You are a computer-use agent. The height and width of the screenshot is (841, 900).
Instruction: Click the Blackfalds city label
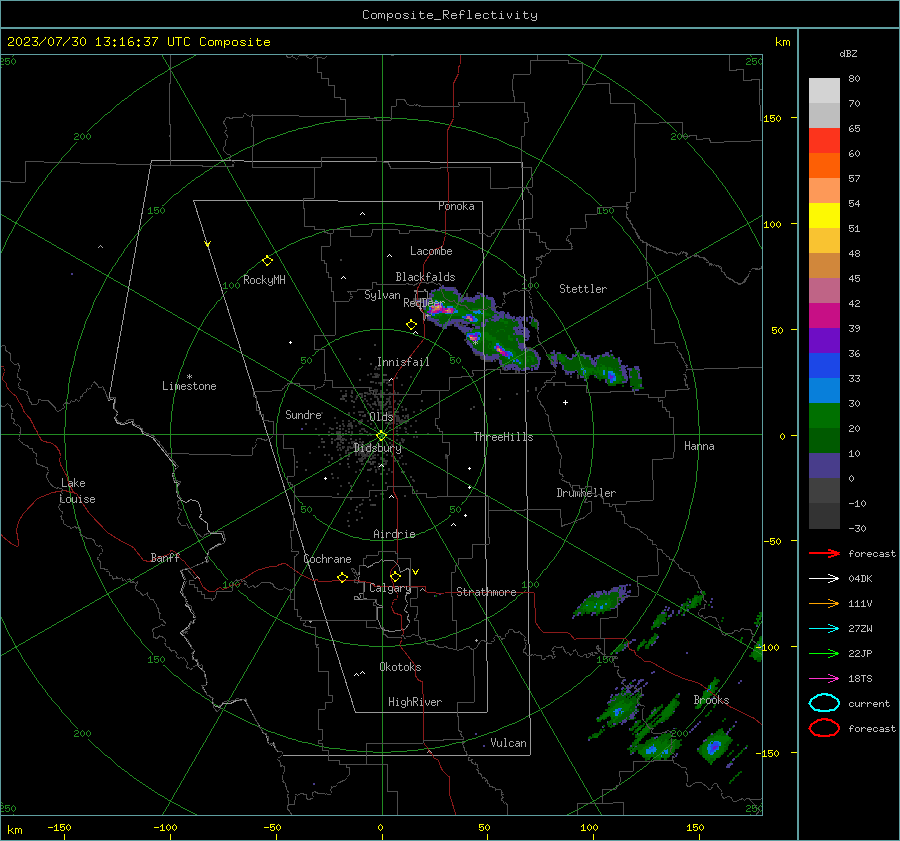[425, 277]
